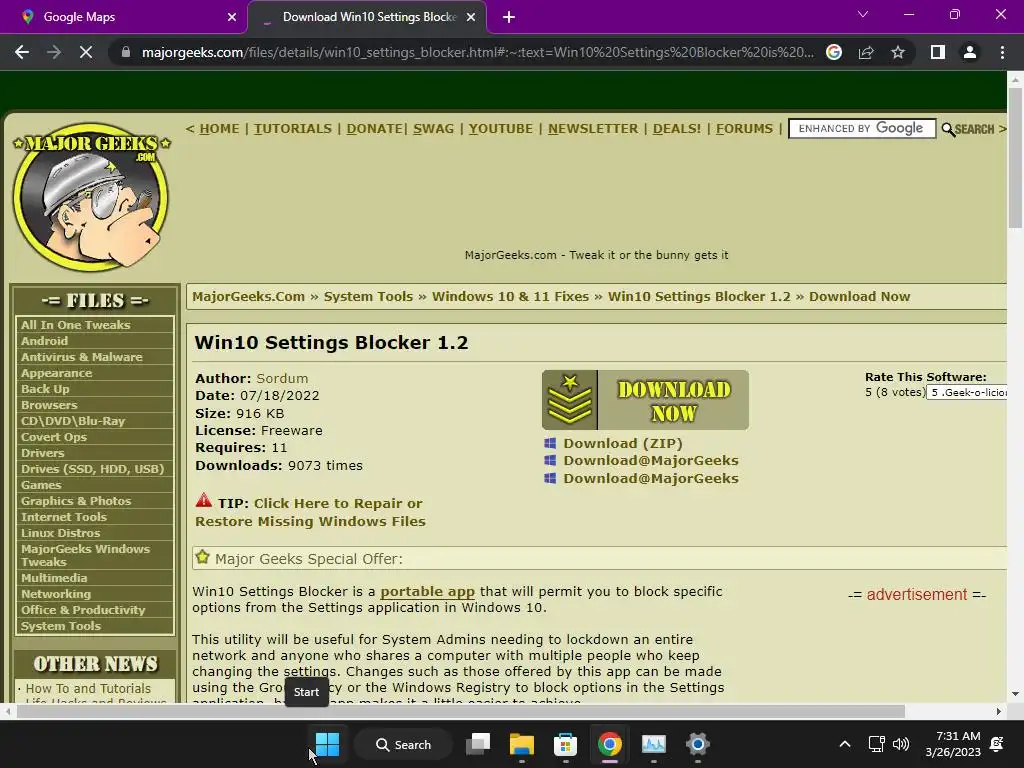Click Win10 Settings Blocker 1.2 breadcrumb
Image resolution: width=1024 pixels, height=768 pixels.
(x=699, y=296)
